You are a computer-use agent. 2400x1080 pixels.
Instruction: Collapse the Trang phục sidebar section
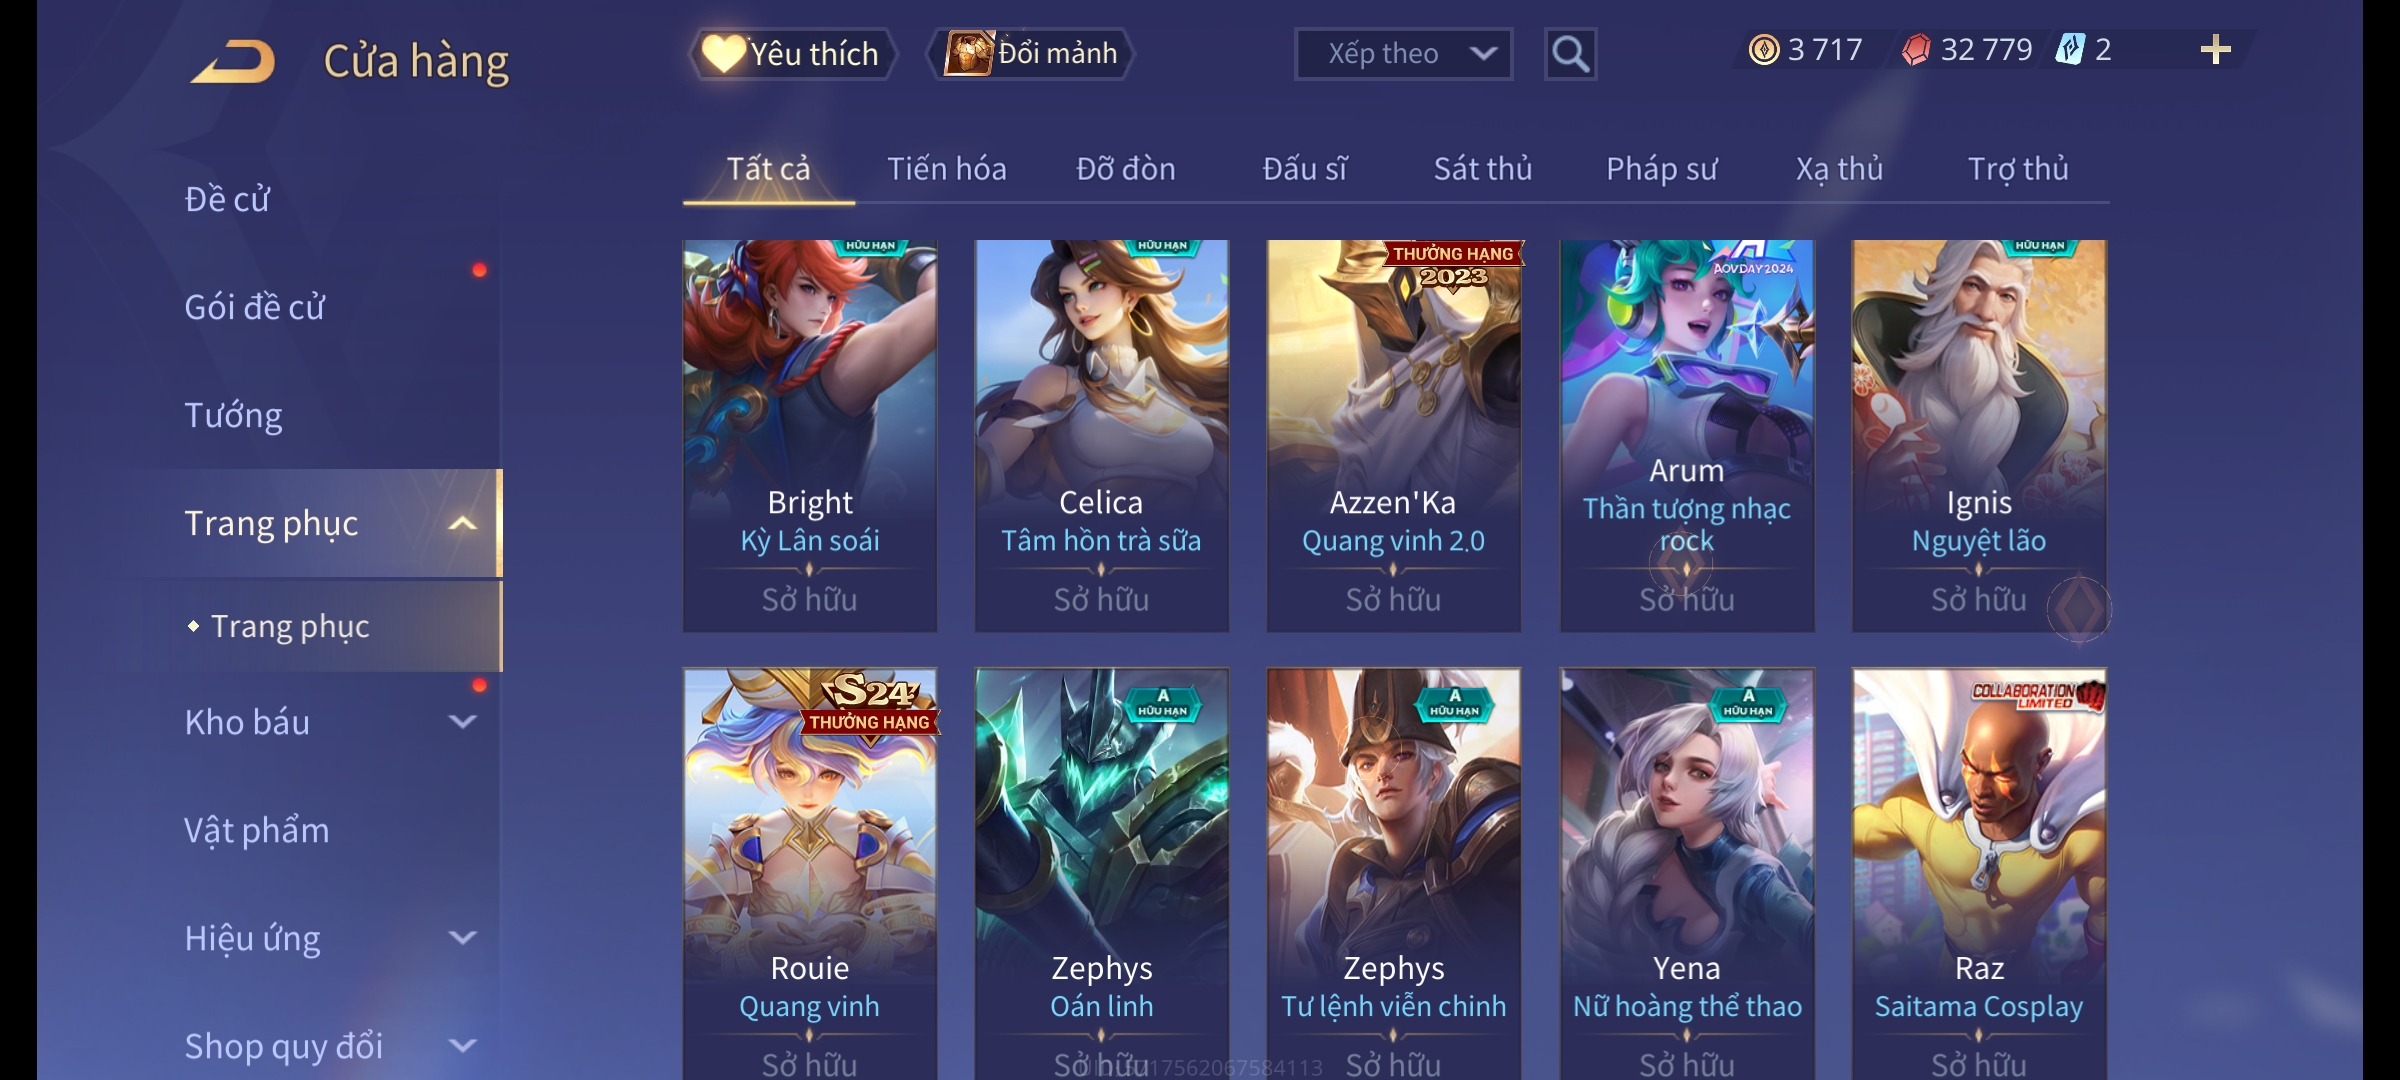(462, 523)
